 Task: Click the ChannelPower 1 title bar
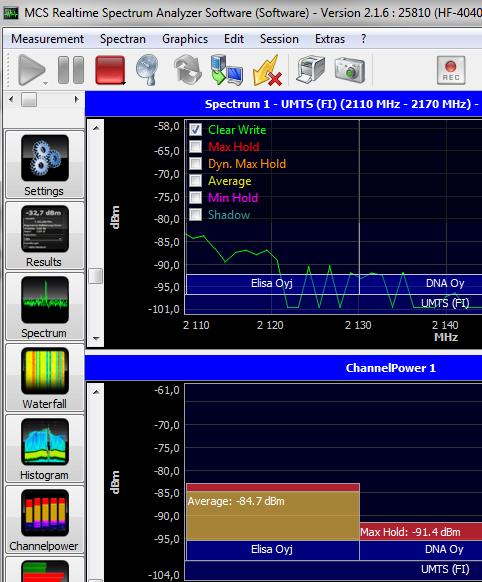[x=283, y=368]
